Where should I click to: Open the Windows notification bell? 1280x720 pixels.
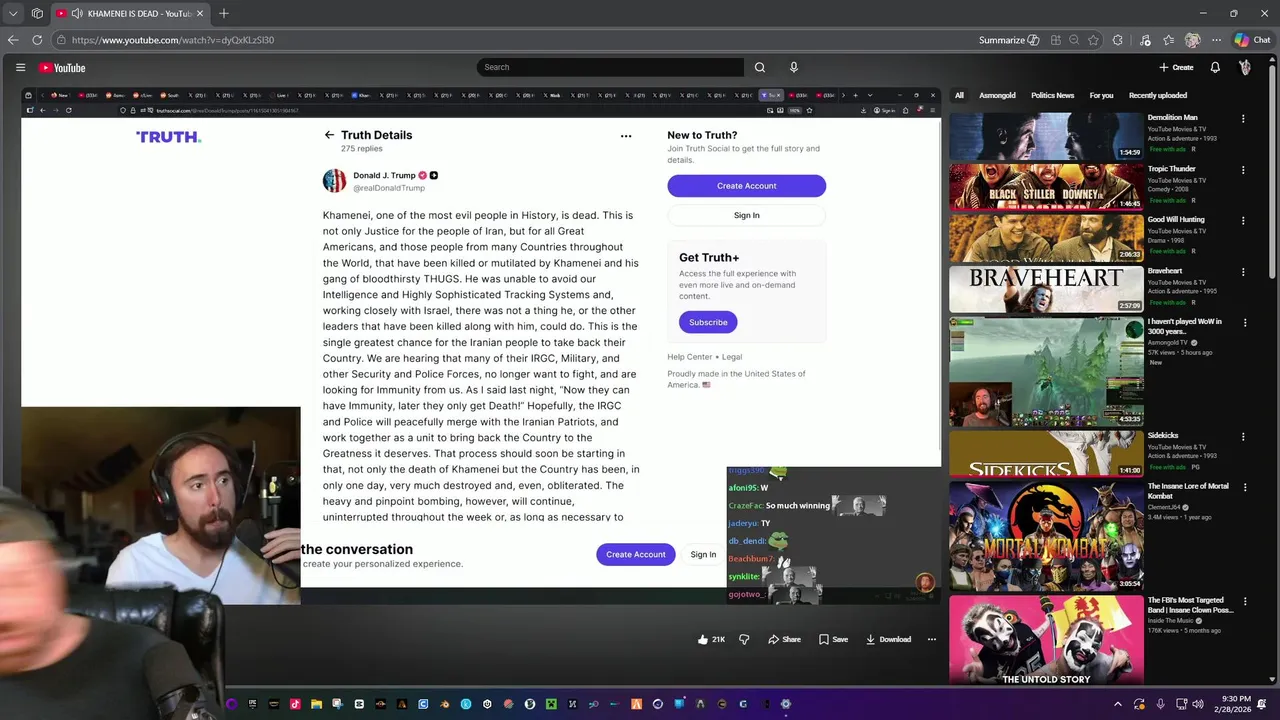coord(1262,704)
